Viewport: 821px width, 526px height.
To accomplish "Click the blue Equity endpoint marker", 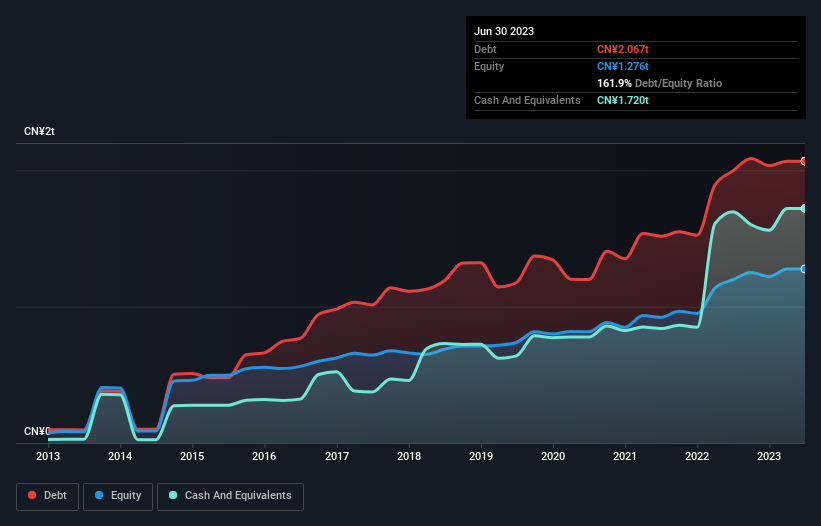I will point(804,269).
